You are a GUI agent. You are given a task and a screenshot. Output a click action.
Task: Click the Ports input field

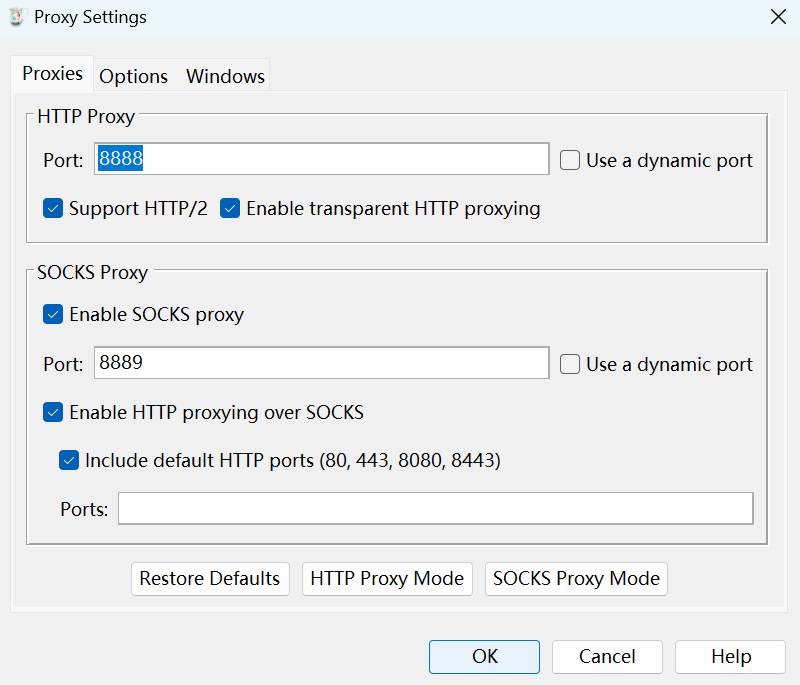pyautogui.click(x=435, y=508)
